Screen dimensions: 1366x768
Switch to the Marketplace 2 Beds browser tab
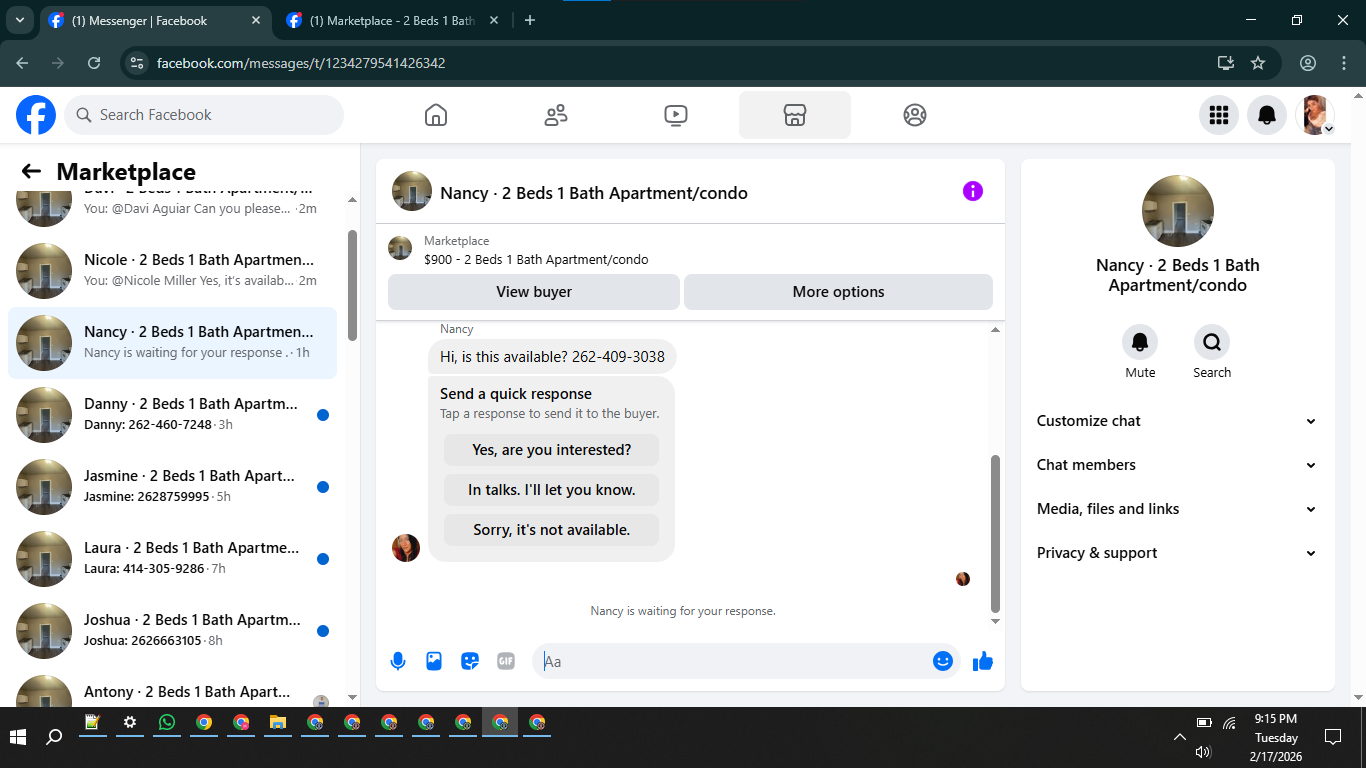[392, 20]
